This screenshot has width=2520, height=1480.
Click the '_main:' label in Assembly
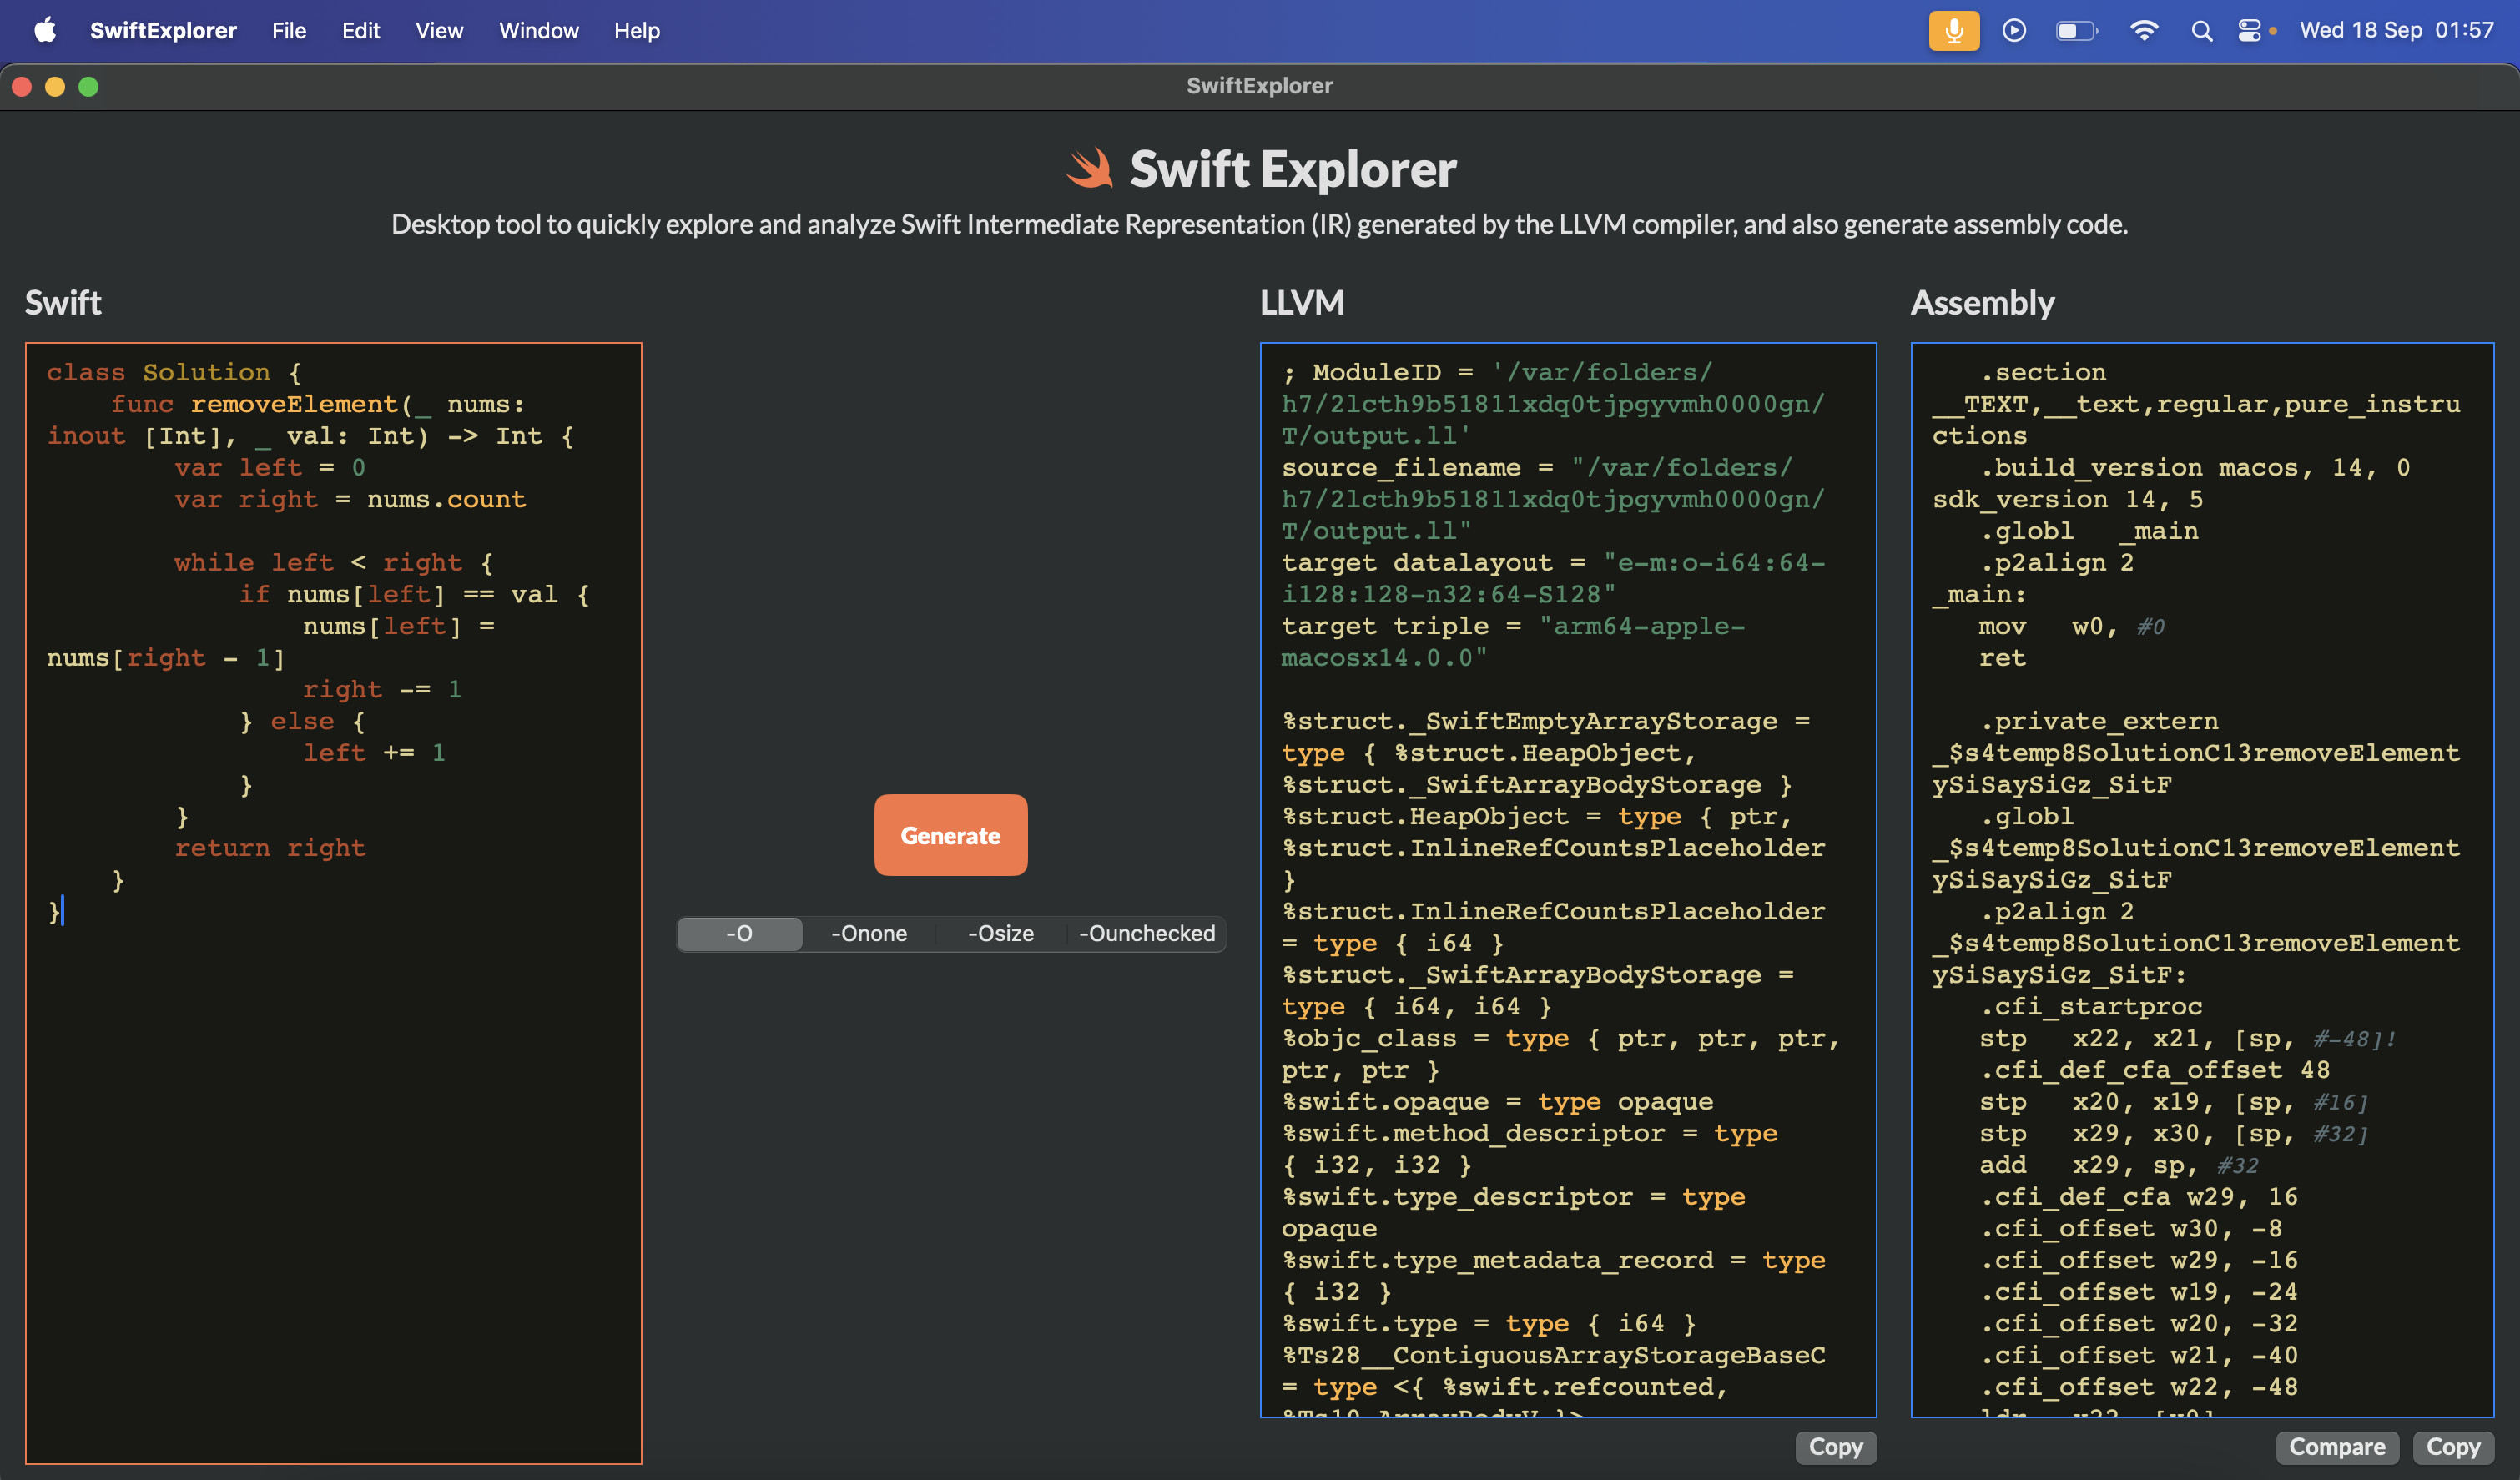pyautogui.click(x=1979, y=594)
